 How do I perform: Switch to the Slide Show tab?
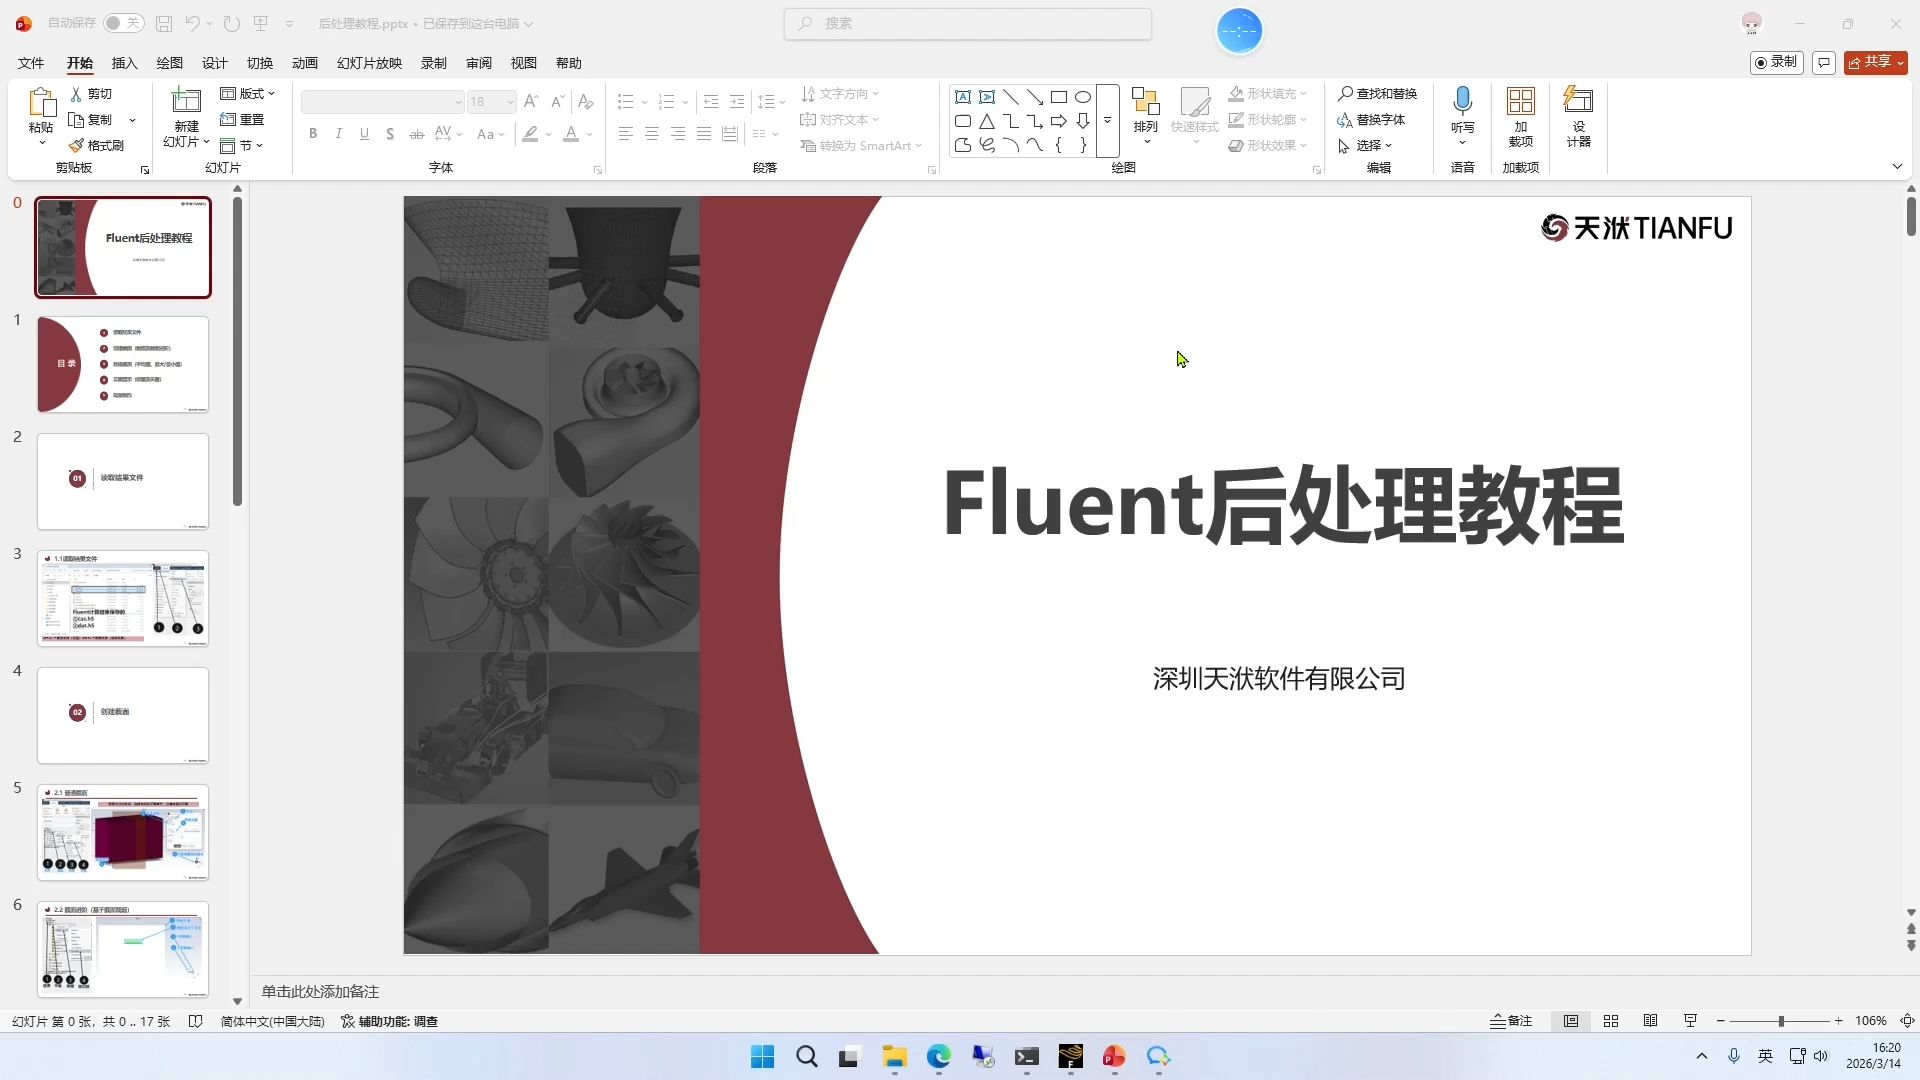(369, 63)
